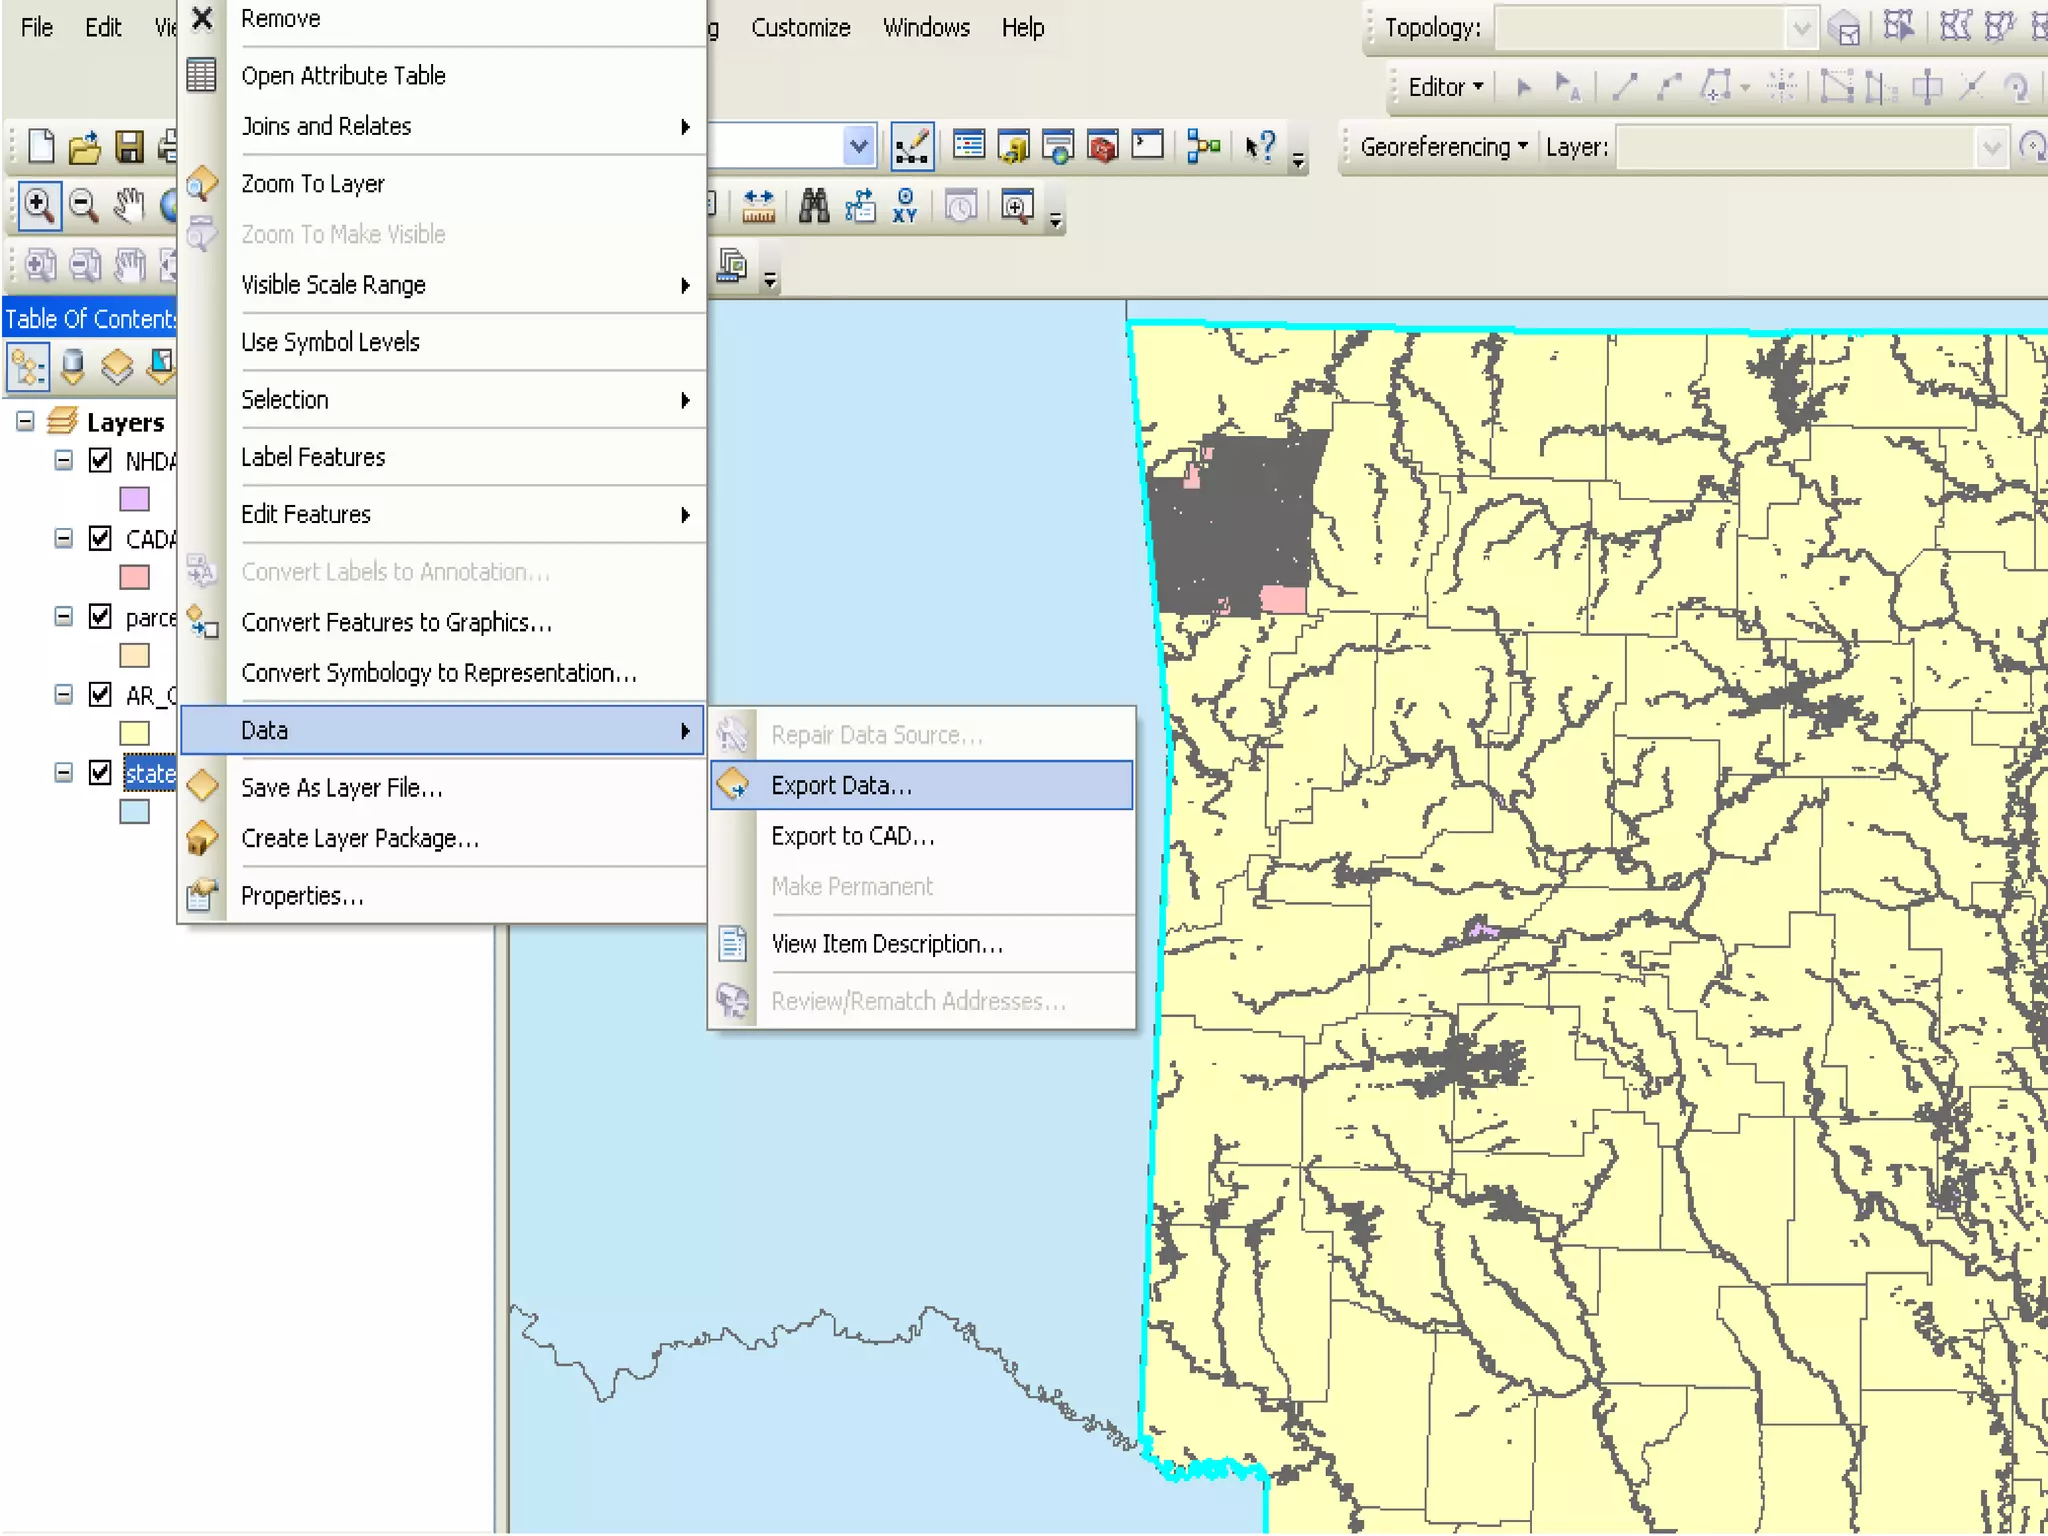The height and width of the screenshot is (1536, 2048).
Task: Expand the Georeferencing dropdown
Action: [x=1444, y=147]
